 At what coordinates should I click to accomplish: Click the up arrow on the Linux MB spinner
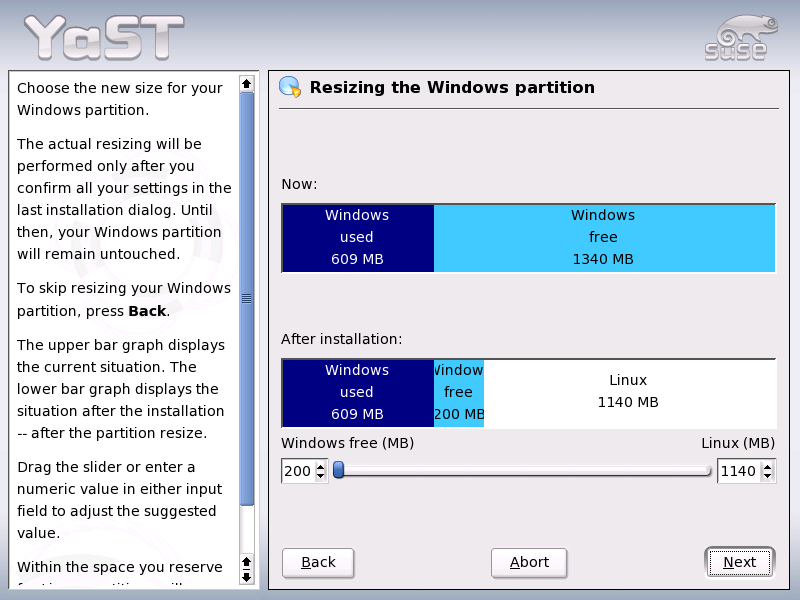(x=766, y=465)
